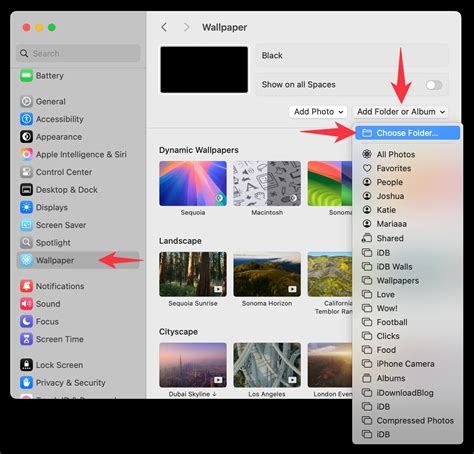Open Screen Saver icon

[x=26, y=225]
